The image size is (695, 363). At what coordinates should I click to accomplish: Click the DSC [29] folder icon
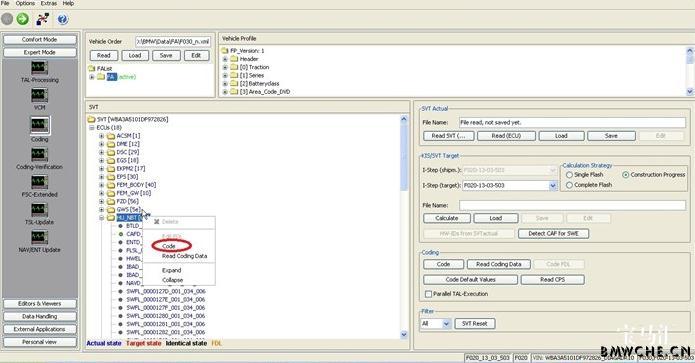111,152
